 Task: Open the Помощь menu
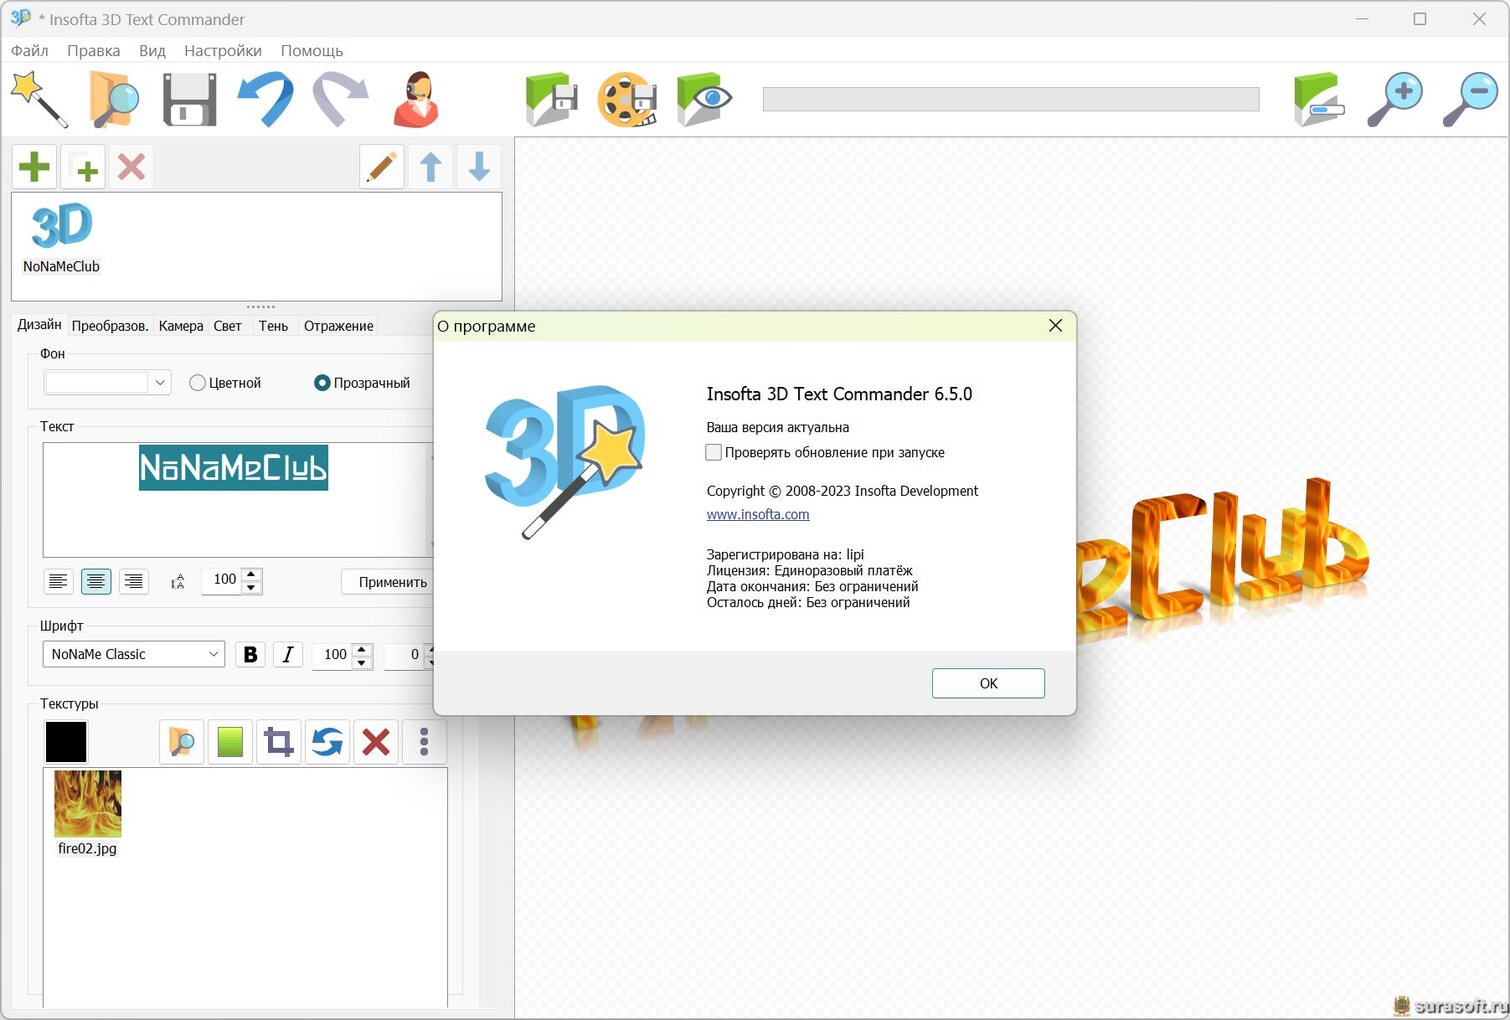312,51
